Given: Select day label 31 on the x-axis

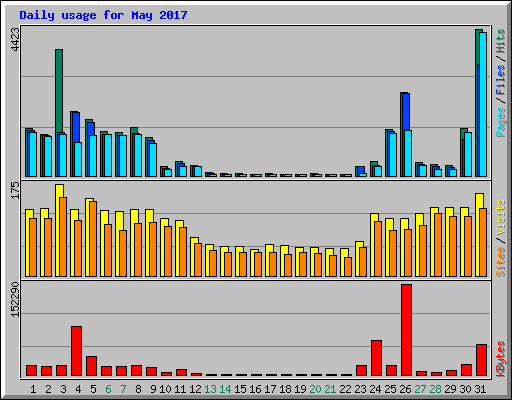Looking at the screenshot, I should point(480,389).
